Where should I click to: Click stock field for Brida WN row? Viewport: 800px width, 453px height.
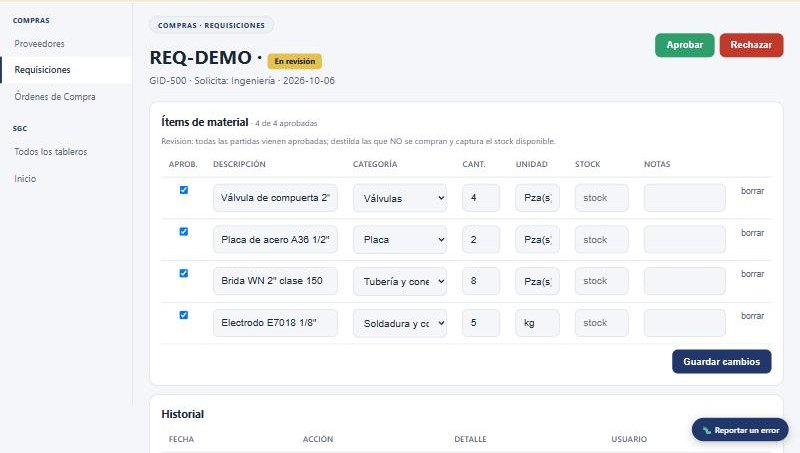click(602, 281)
